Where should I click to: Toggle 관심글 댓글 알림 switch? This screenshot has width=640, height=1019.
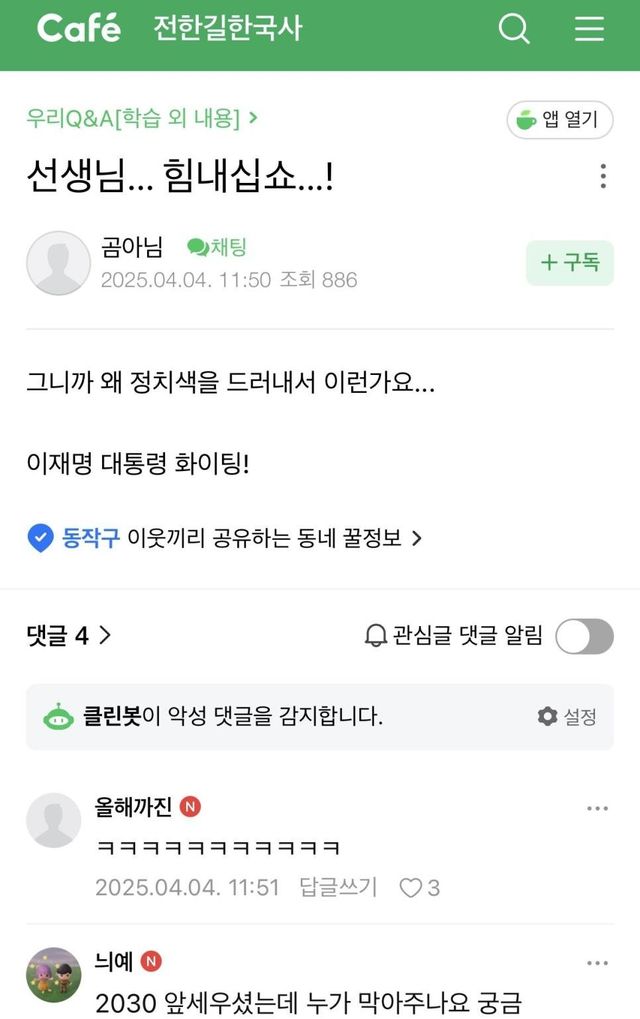click(x=584, y=636)
